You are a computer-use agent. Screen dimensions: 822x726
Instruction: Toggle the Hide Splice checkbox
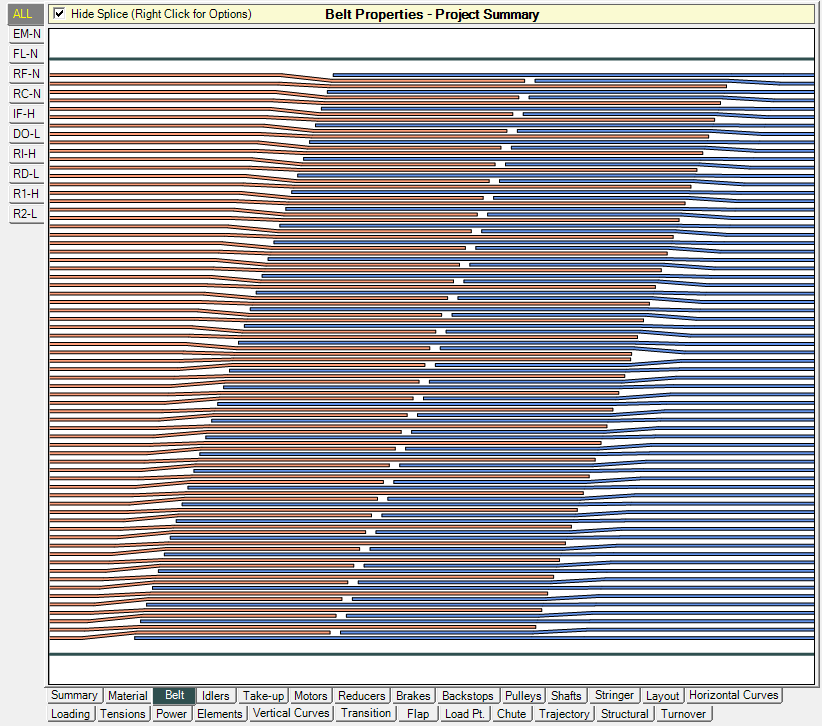point(60,14)
